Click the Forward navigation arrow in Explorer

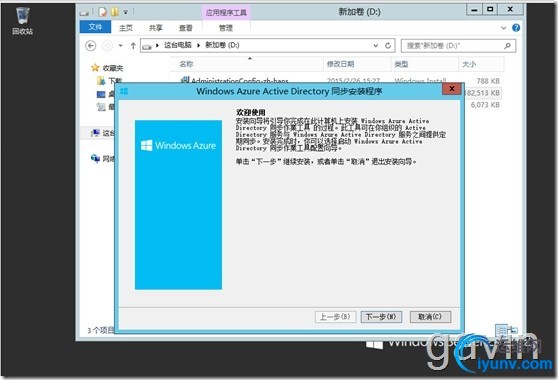(107, 46)
